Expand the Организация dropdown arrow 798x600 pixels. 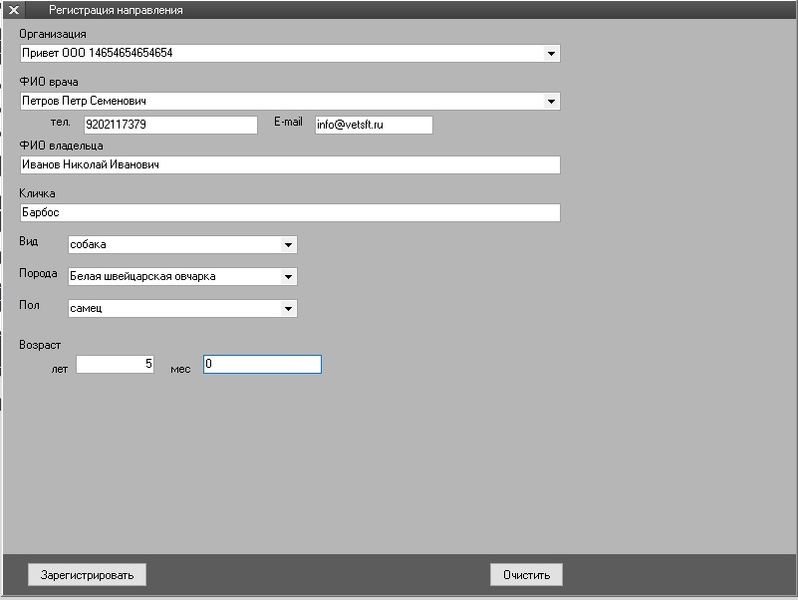(551, 53)
